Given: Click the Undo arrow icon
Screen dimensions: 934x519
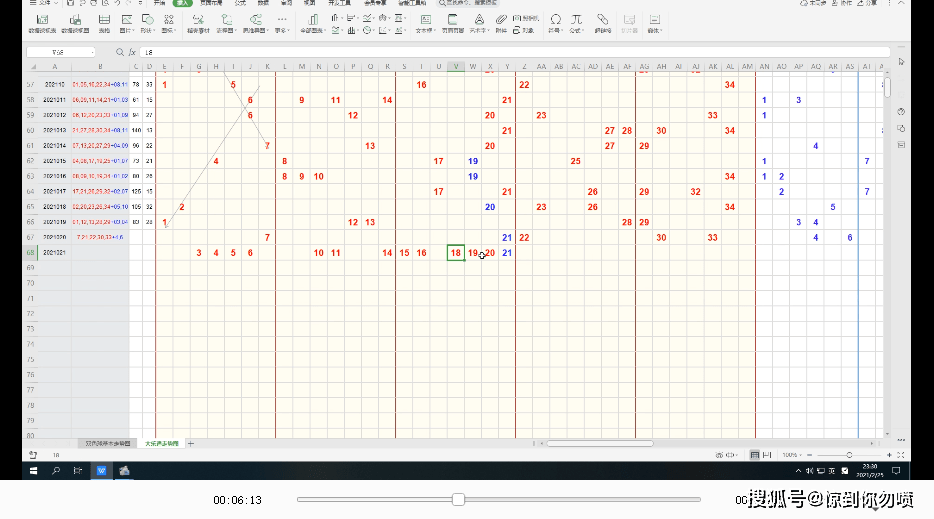Looking at the screenshot, I should (117, 3).
